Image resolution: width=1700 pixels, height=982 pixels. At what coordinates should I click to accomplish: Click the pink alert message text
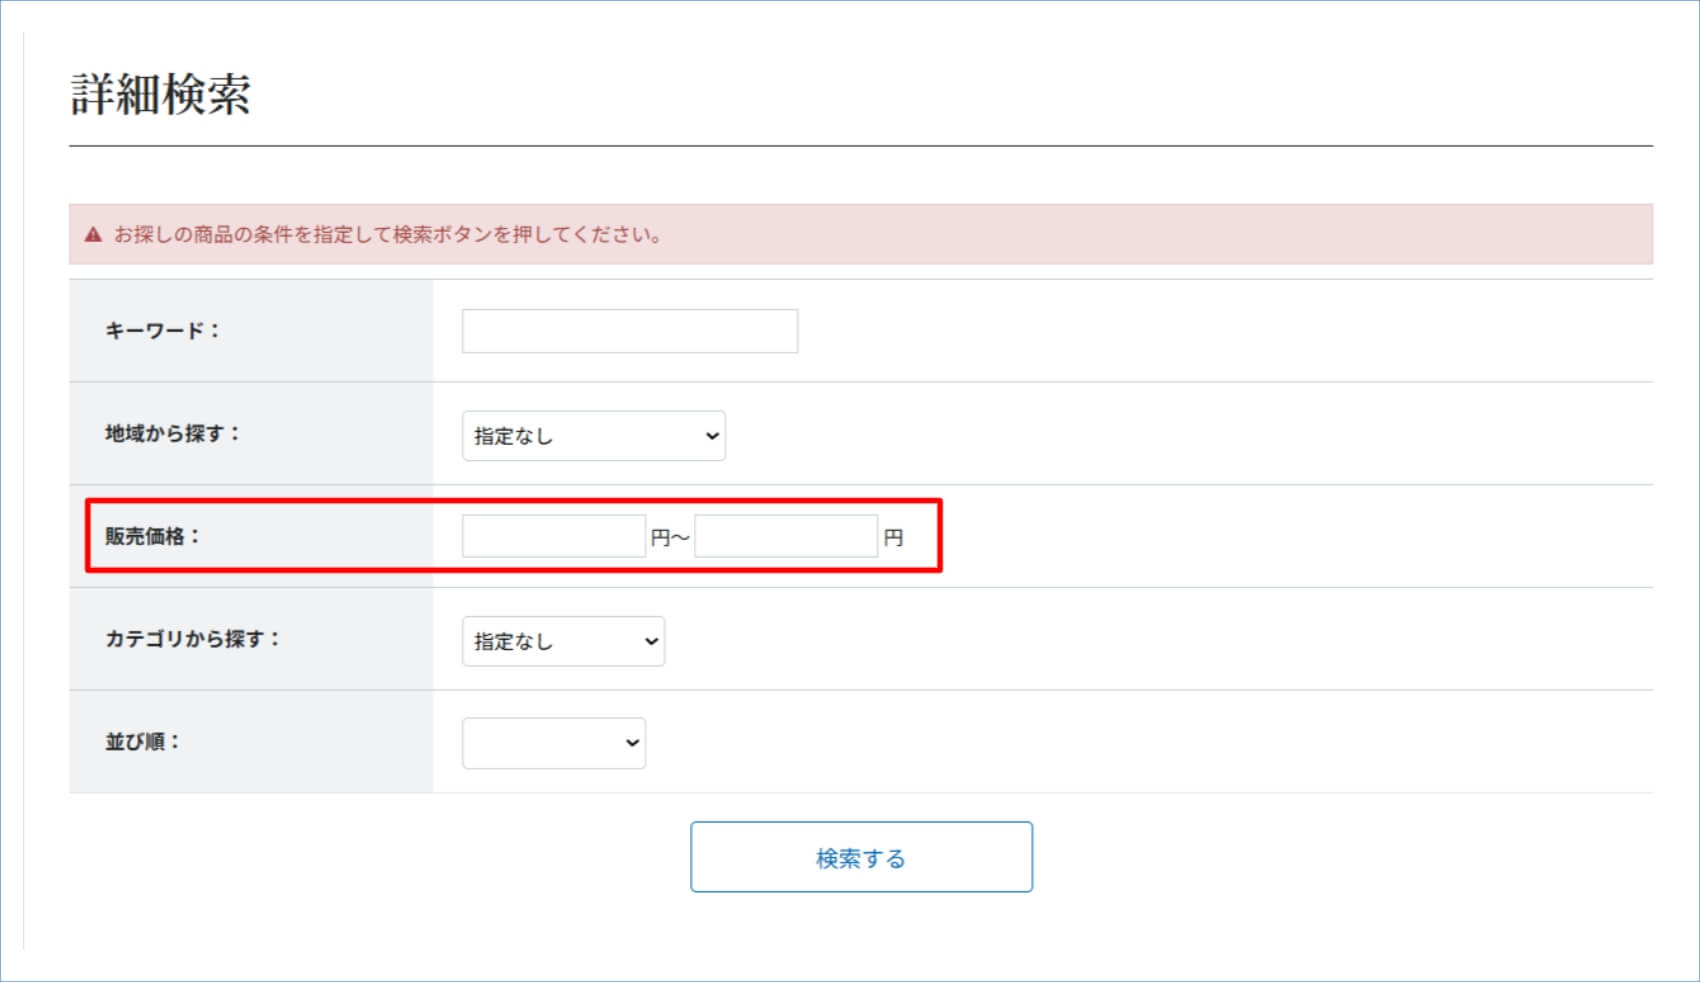click(x=387, y=235)
